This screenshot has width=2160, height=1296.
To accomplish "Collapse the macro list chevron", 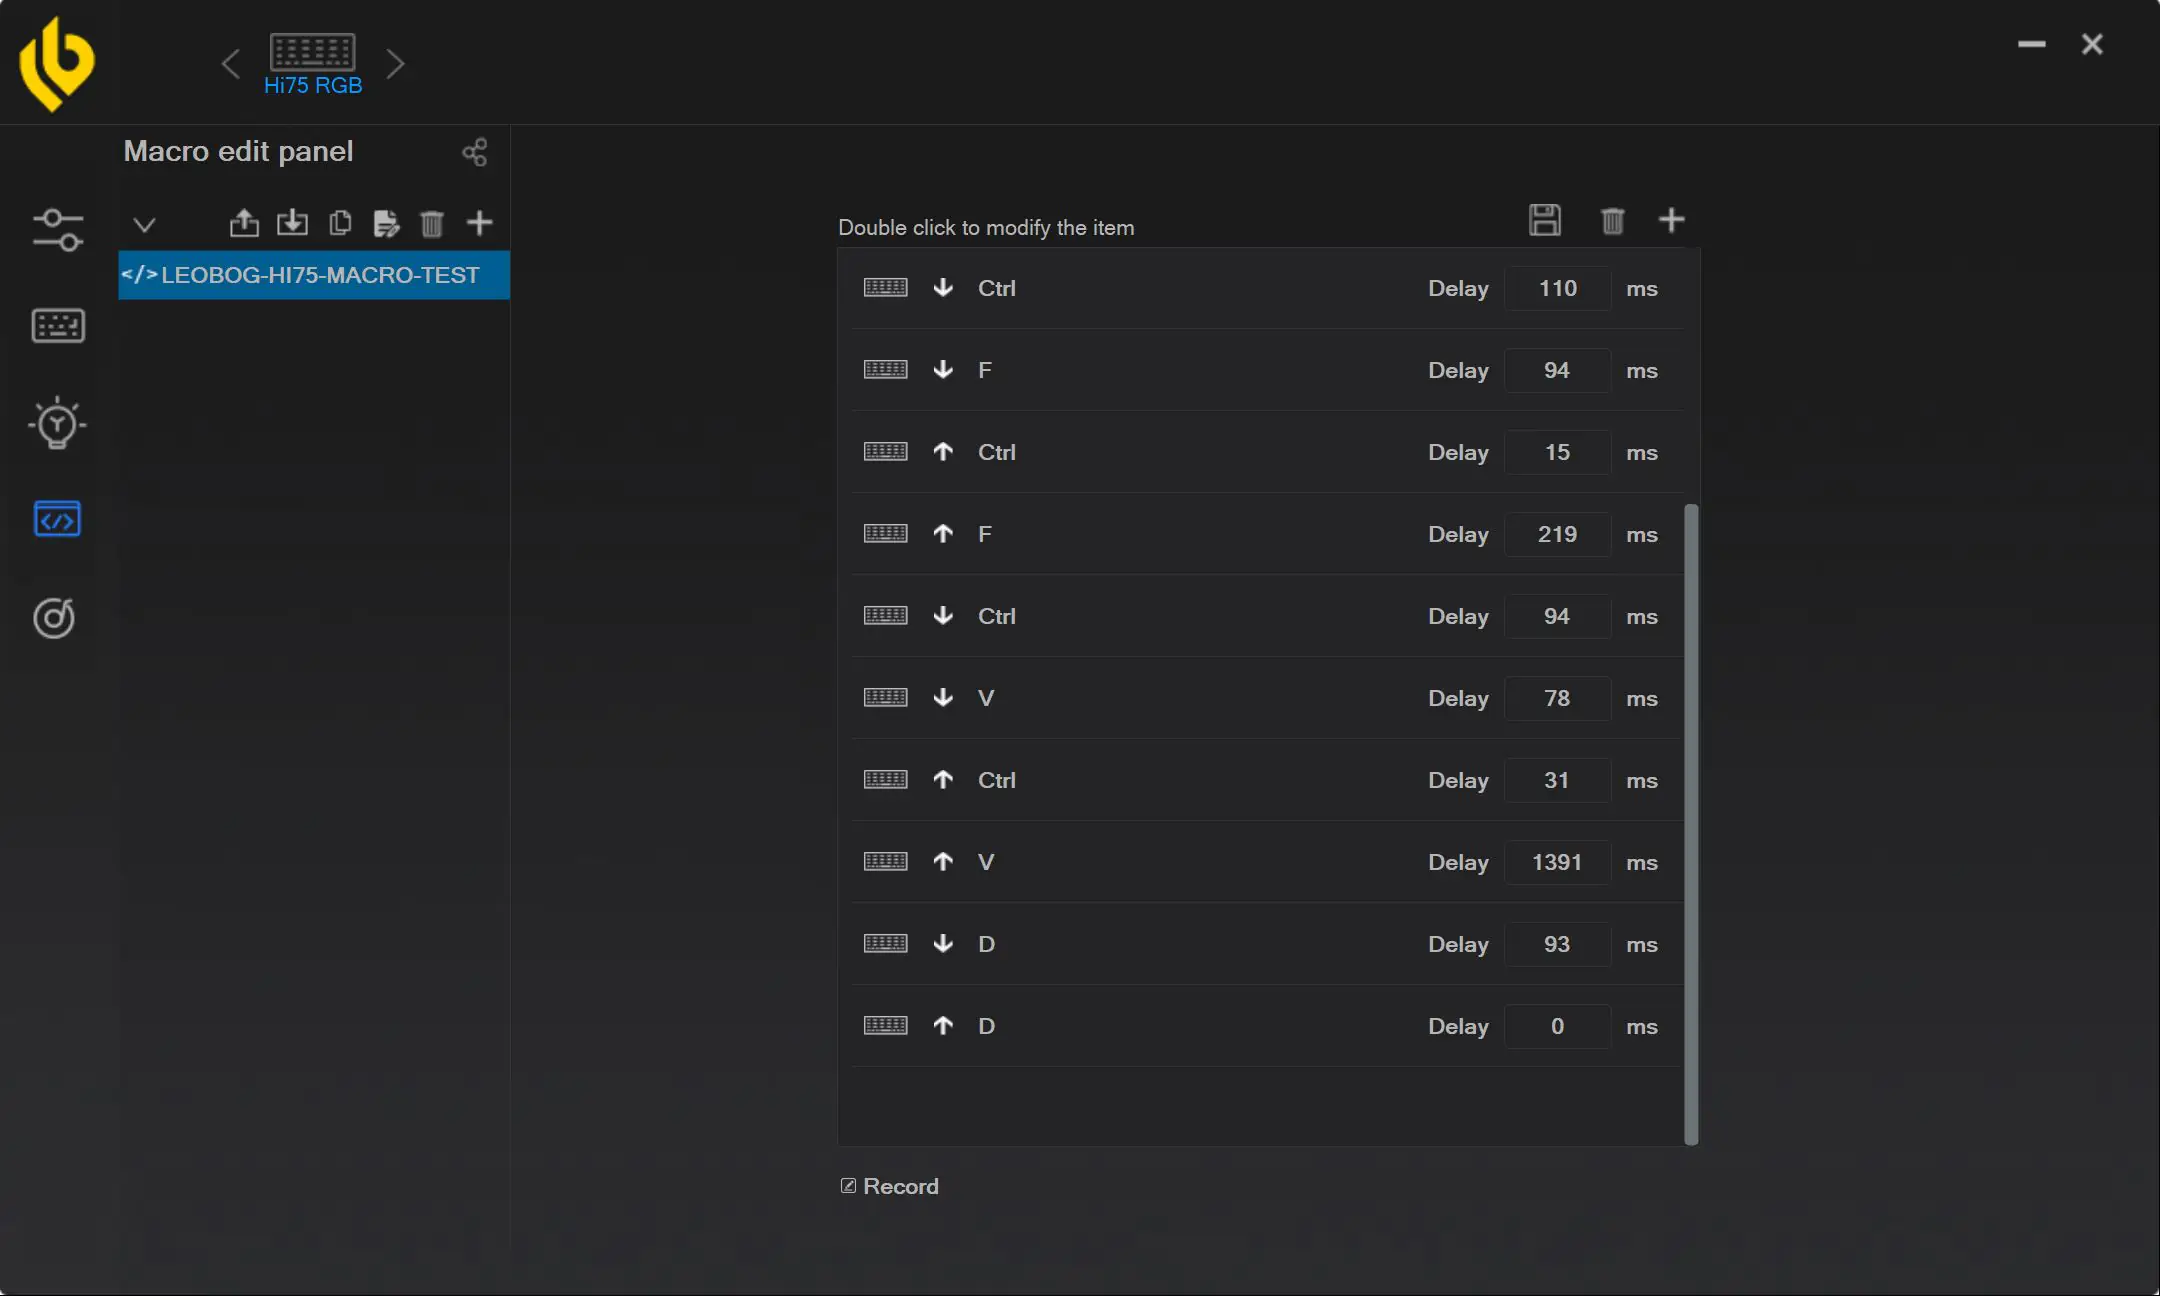I will (x=144, y=224).
